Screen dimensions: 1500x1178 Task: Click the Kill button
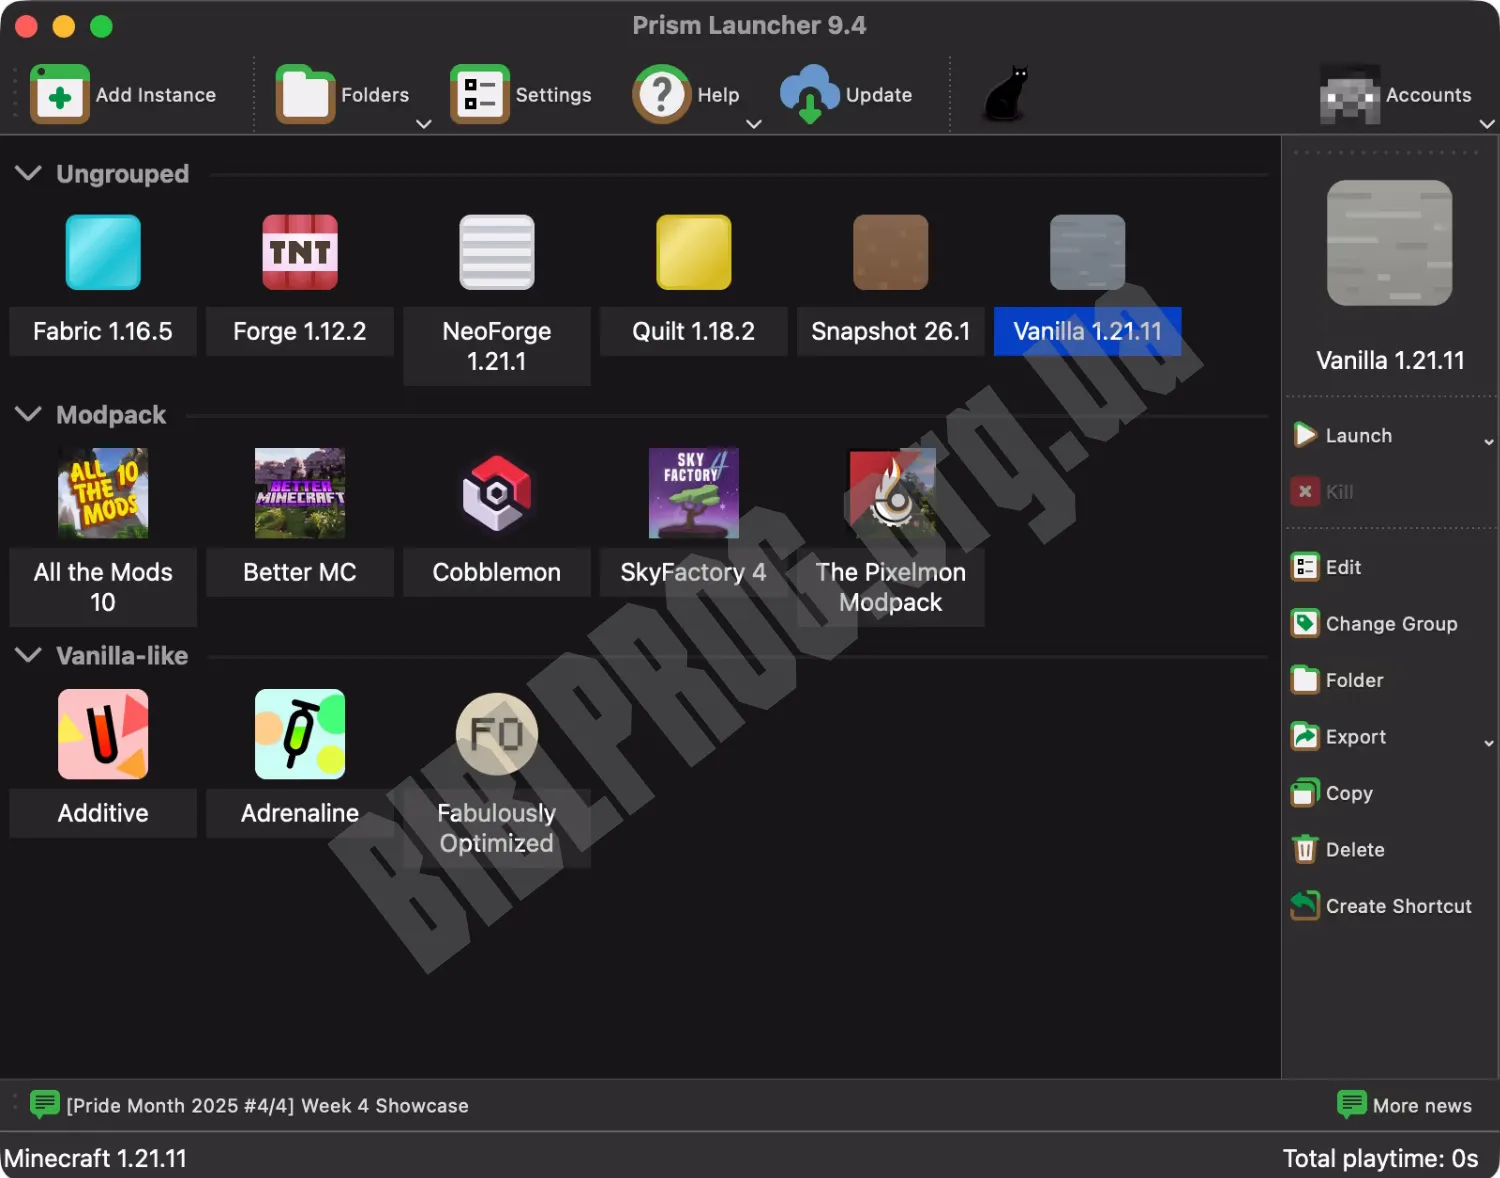click(x=1322, y=491)
